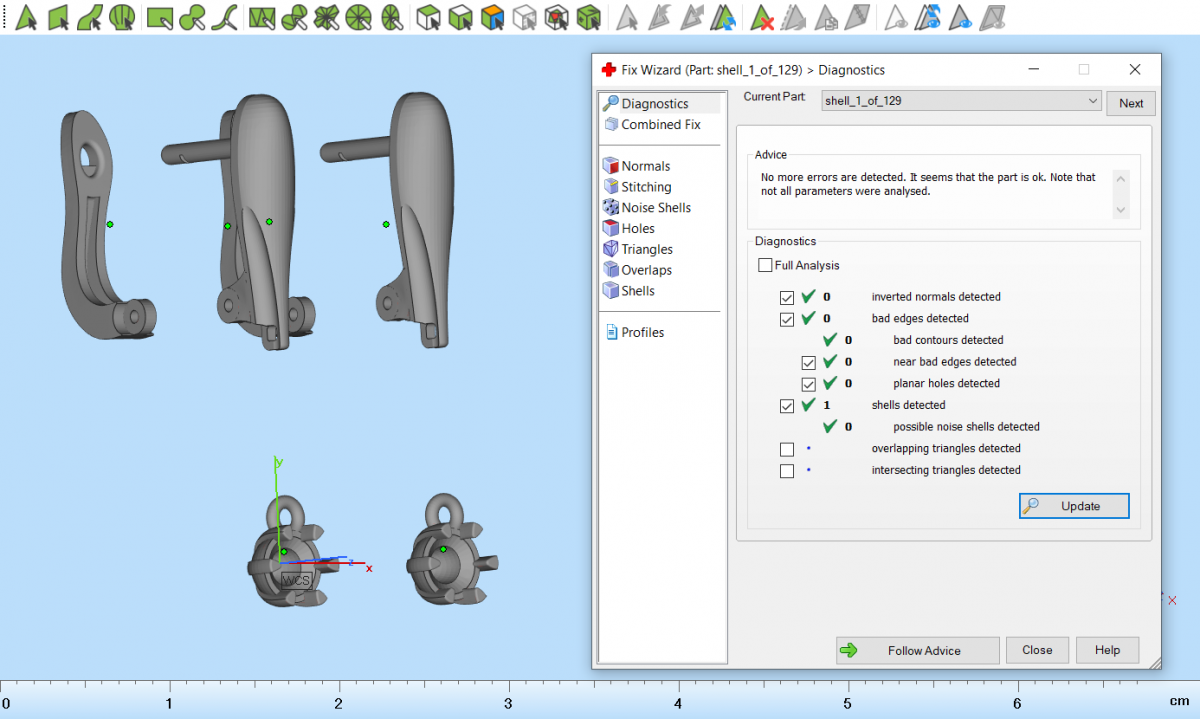Enable intersecting triangles detected checkbox

click(x=787, y=471)
